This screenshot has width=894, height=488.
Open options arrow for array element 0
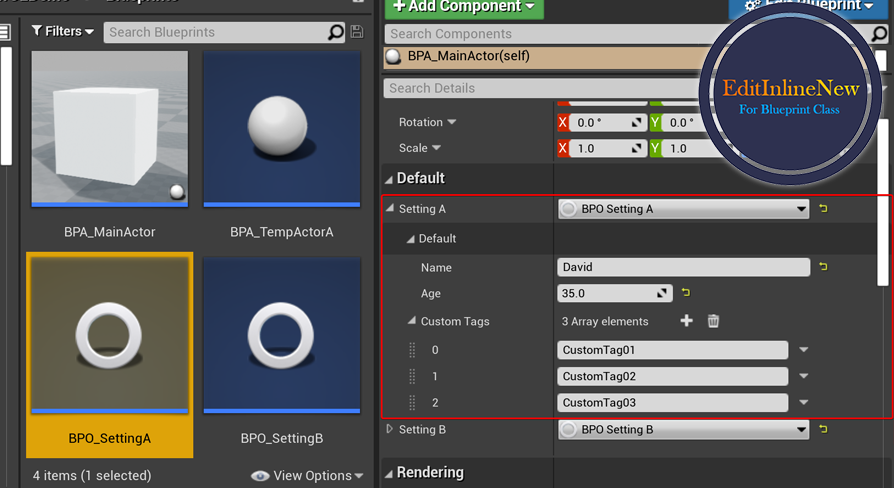[x=804, y=349]
